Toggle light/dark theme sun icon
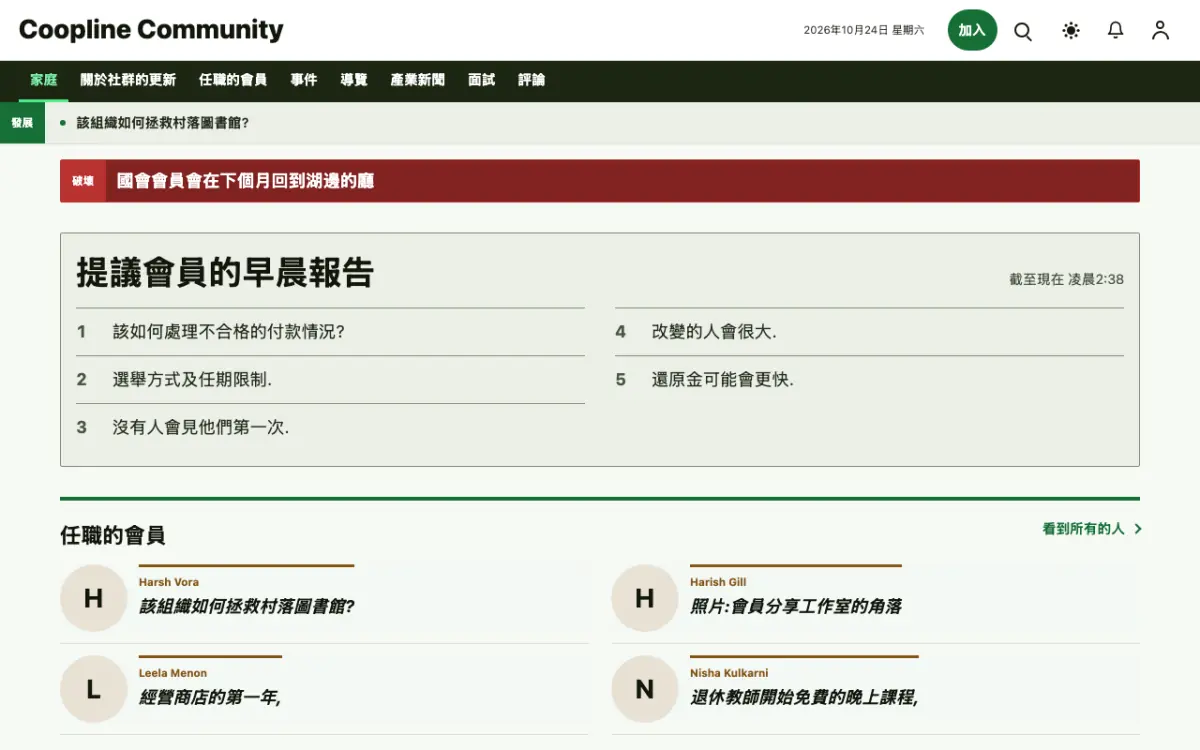1200x750 pixels. click(x=1071, y=31)
